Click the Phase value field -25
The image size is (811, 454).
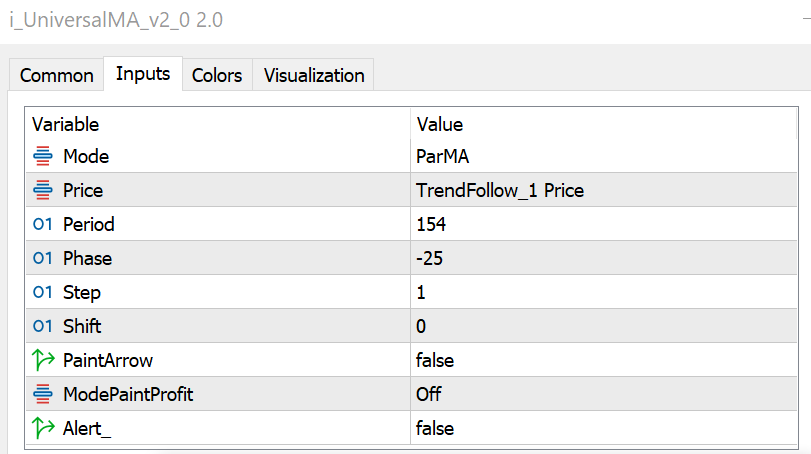pyautogui.click(x=429, y=258)
